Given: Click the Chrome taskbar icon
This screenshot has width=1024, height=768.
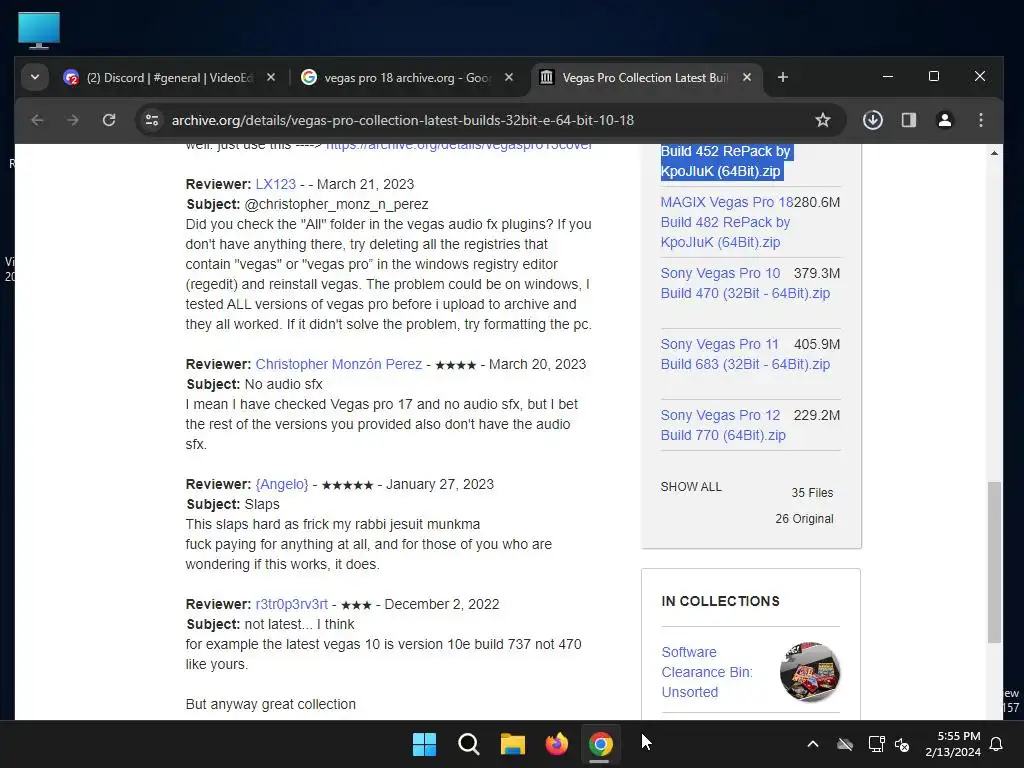Looking at the screenshot, I should tap(600, 744).
